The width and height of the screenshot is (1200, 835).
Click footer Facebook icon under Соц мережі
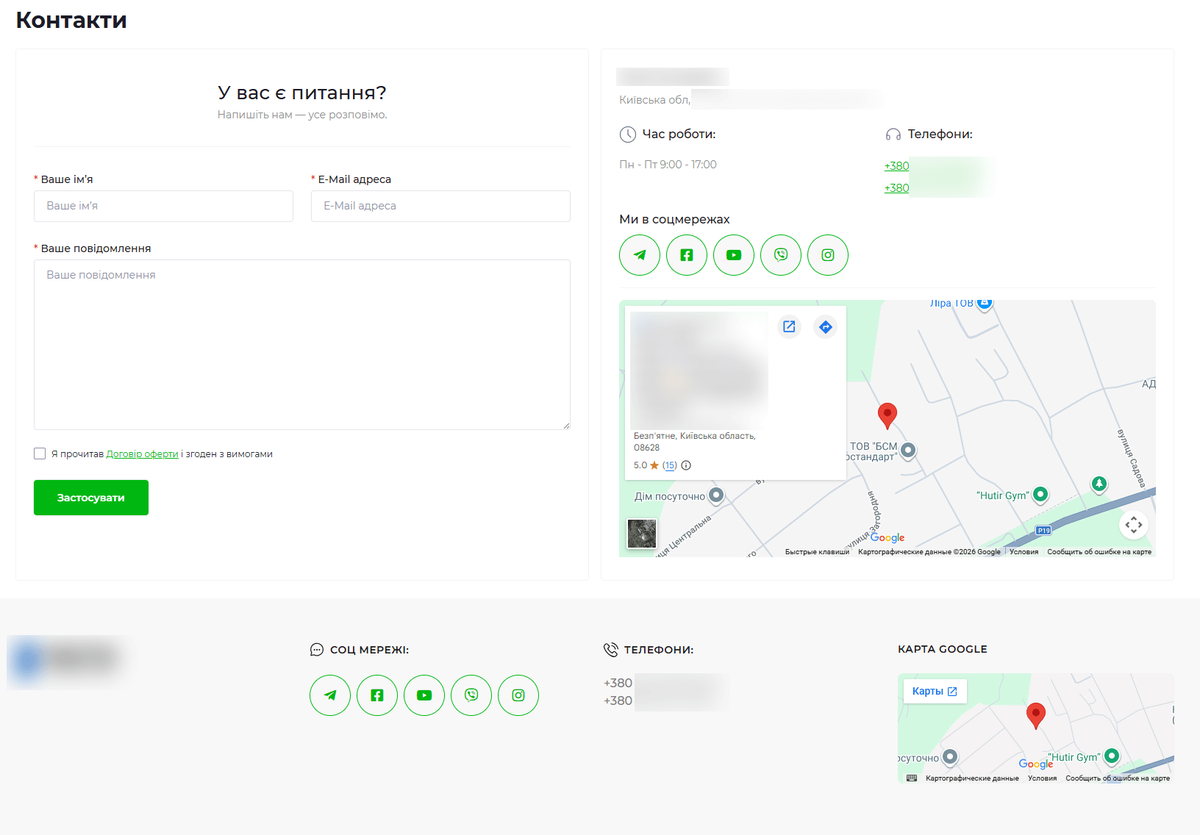[x=377, y=695]
